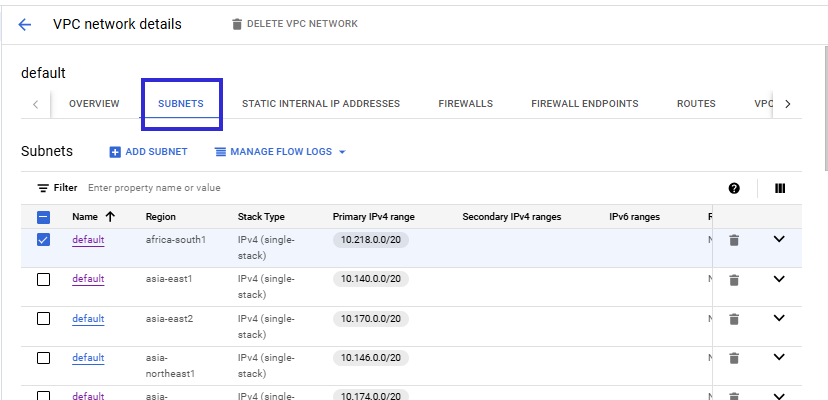The height and width of the screenshot is (400, 828).
Task: Click DELETE VPC NETWORK trash button
Action: pos(295,24)
